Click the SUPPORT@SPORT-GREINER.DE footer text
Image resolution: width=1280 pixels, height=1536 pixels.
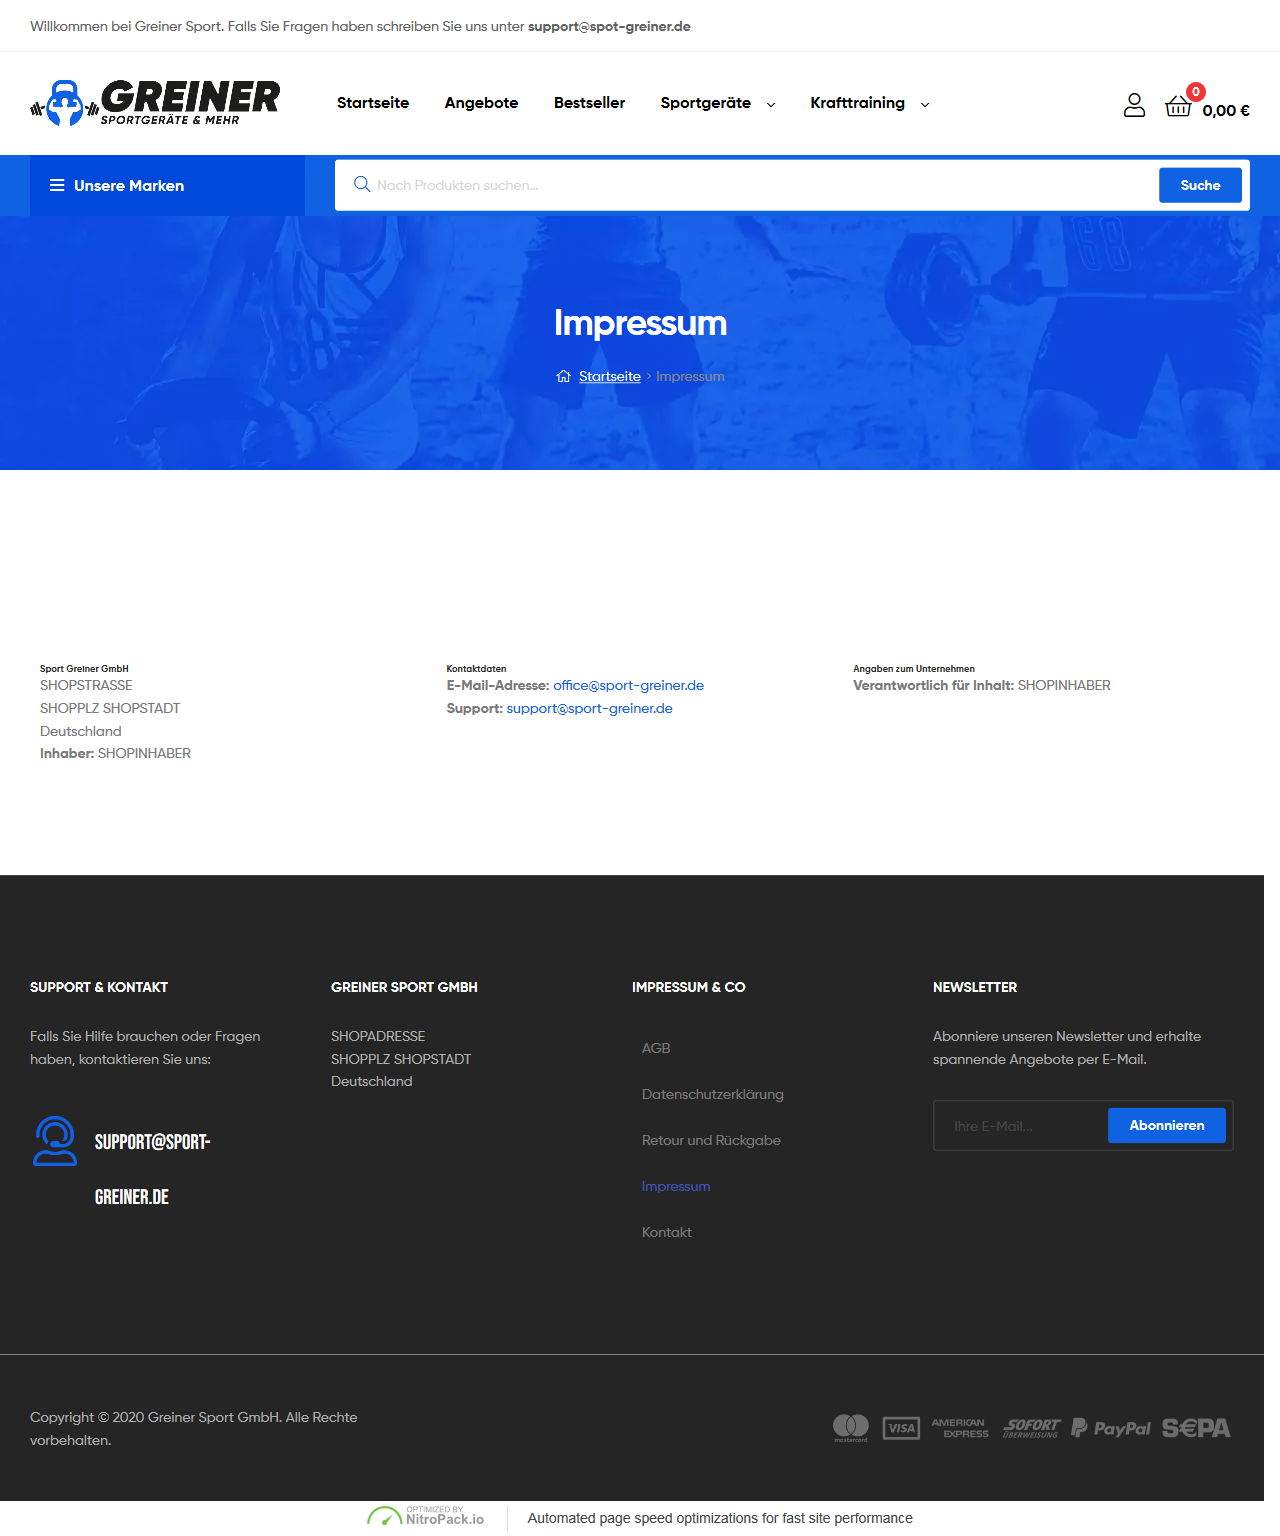coord(152,1169)
